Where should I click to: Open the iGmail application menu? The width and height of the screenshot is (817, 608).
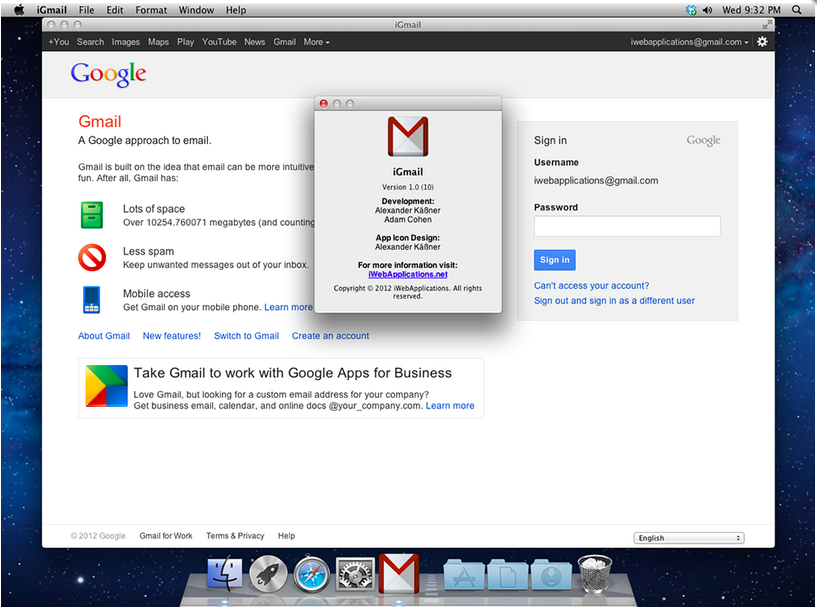coord(52,10)
